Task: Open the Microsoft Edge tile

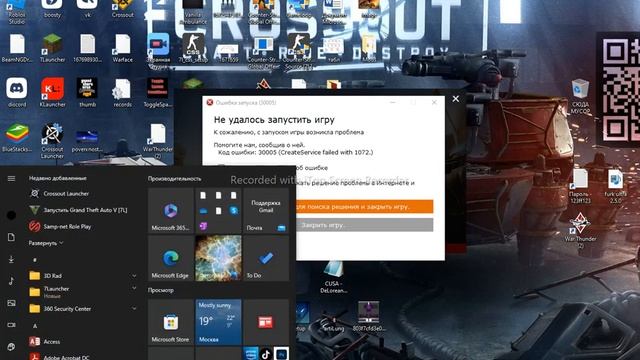Action: tap(171, 258)
